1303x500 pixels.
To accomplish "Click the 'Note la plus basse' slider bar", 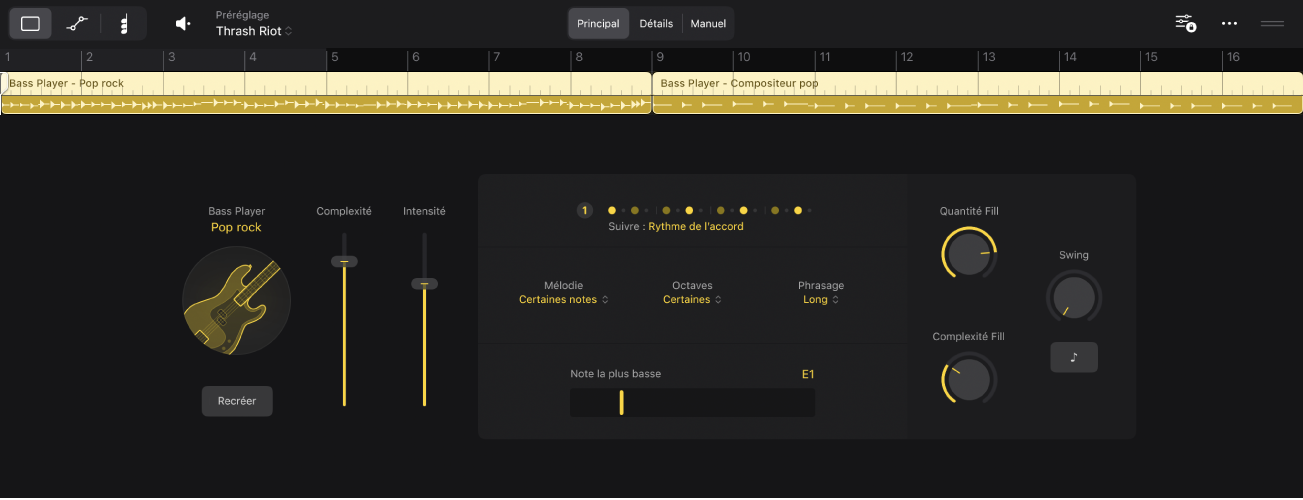I will tap(692, 403).
